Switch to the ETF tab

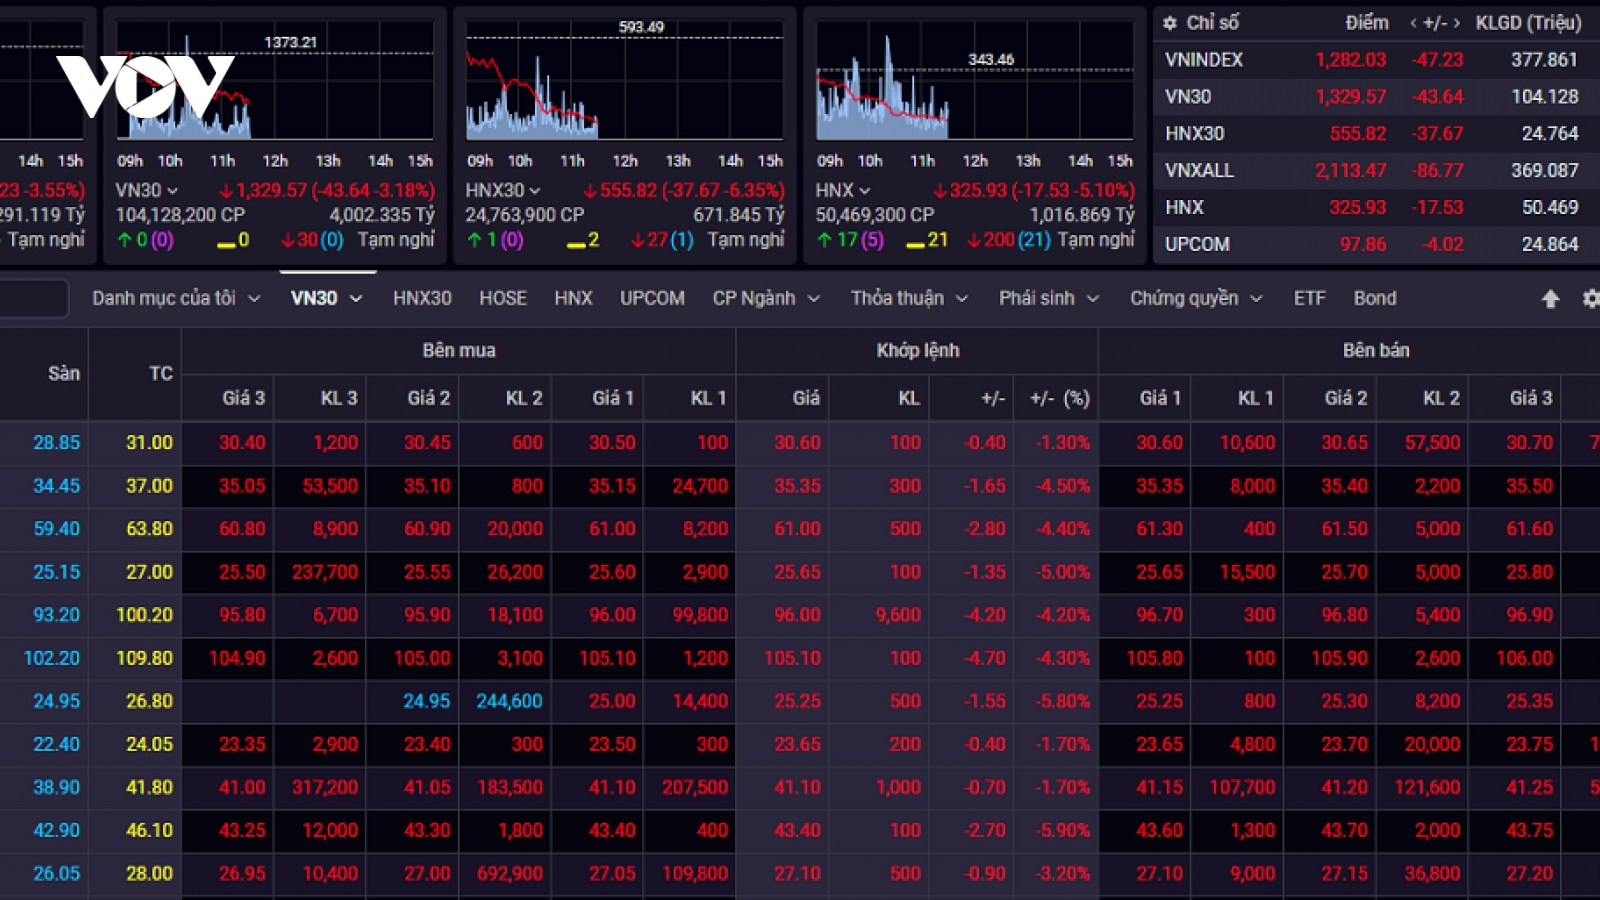click(x=1309, y=298)
